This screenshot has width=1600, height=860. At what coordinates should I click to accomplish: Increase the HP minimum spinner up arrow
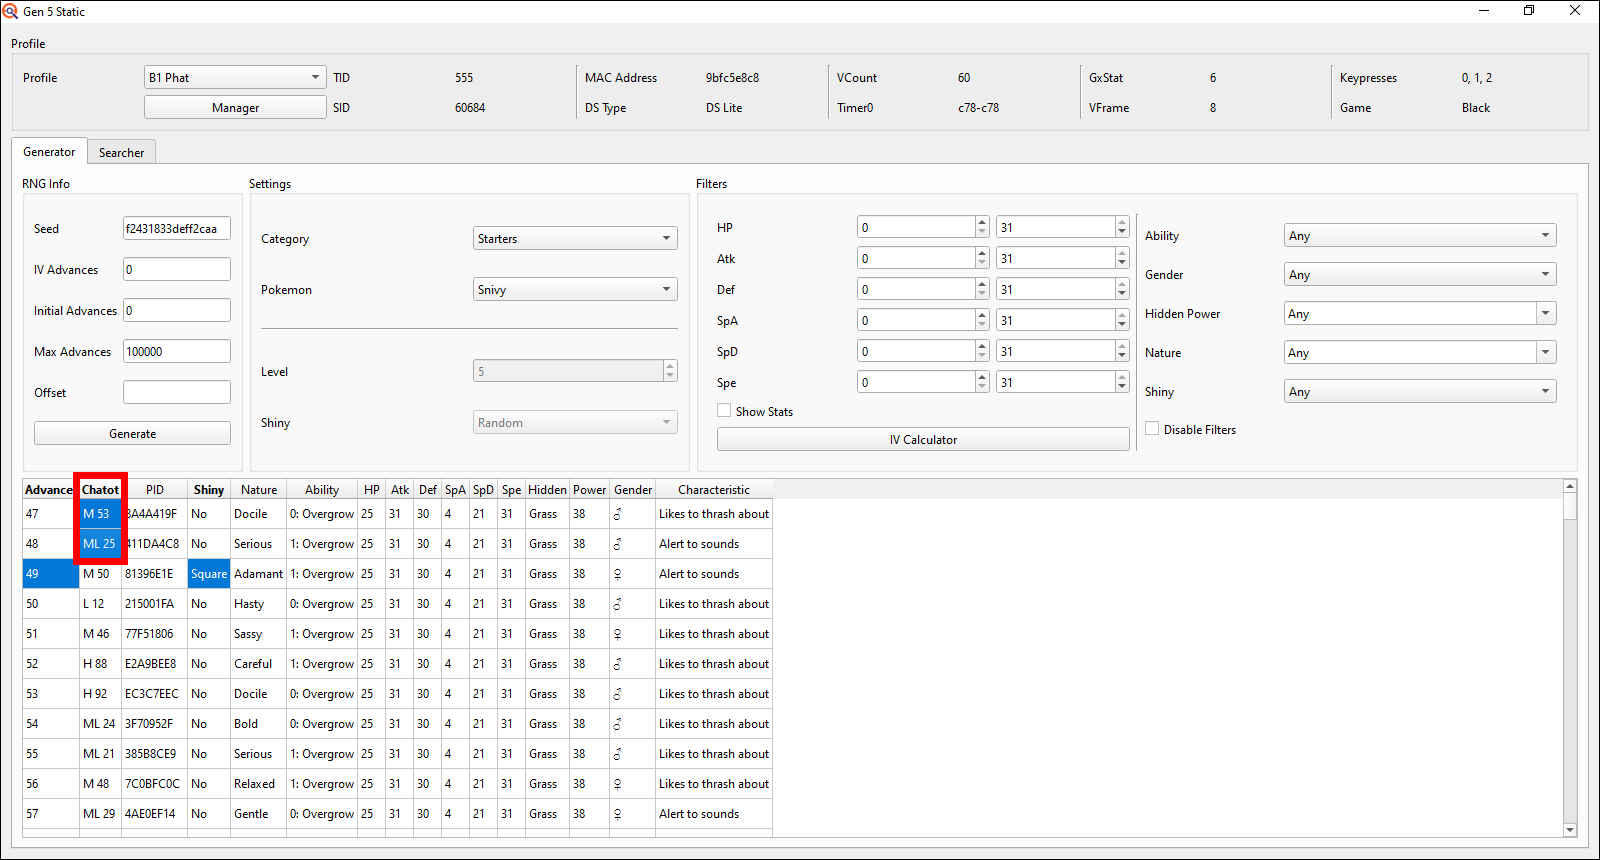click(982, 222)
